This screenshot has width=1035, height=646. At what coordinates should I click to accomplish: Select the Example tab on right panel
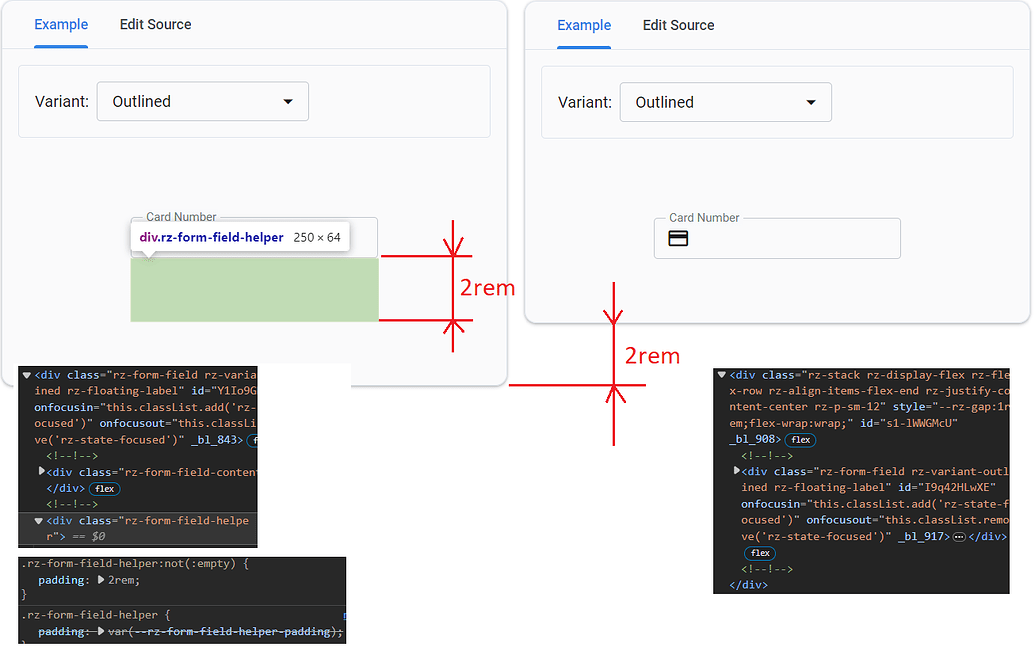[x=584, y=25]
